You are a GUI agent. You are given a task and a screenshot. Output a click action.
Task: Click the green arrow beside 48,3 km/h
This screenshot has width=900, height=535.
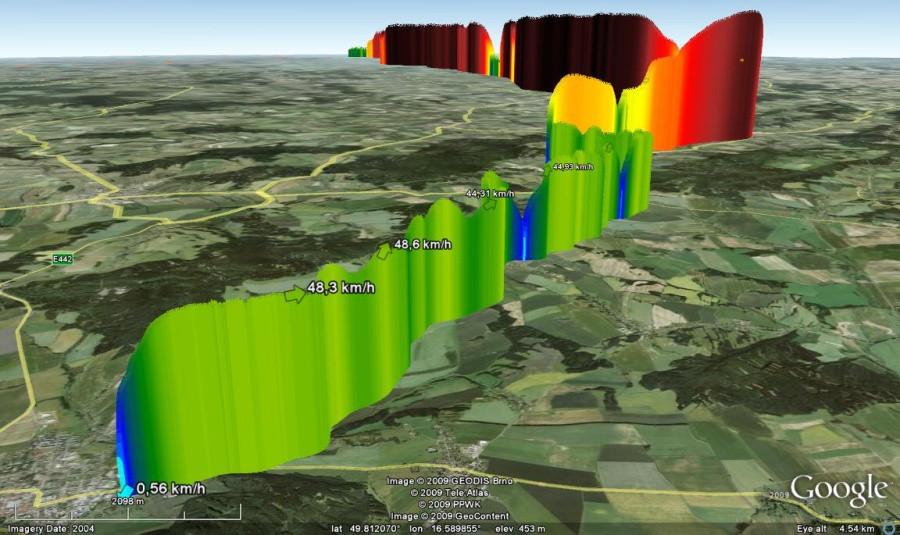pos(296,295)
